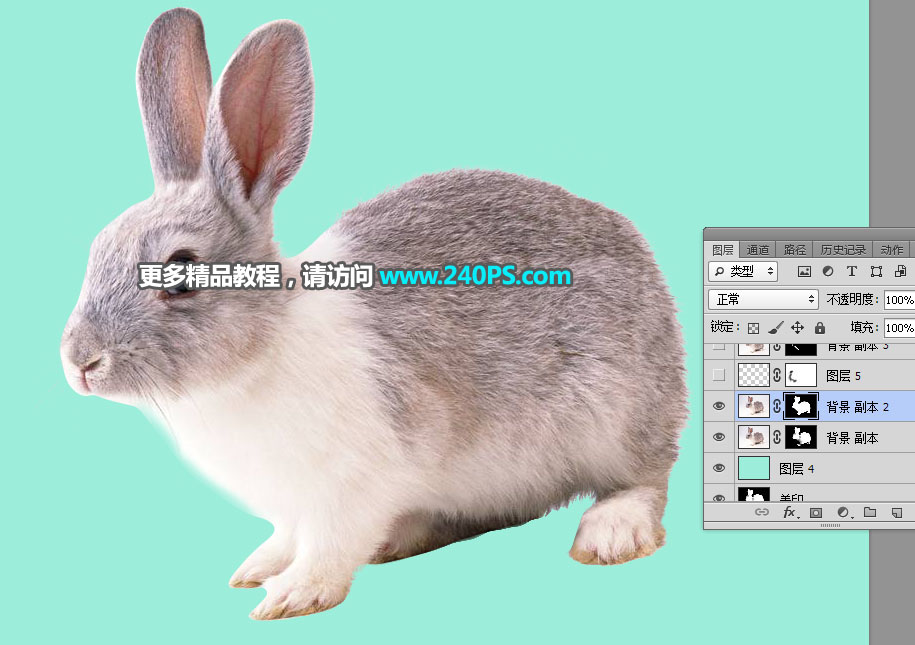Click the 背景 副本 layer name

click(x=852, y=438)
